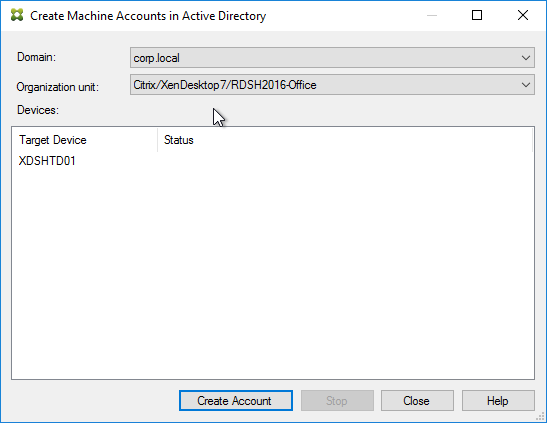Click the Organization unit label

point(58,87)
